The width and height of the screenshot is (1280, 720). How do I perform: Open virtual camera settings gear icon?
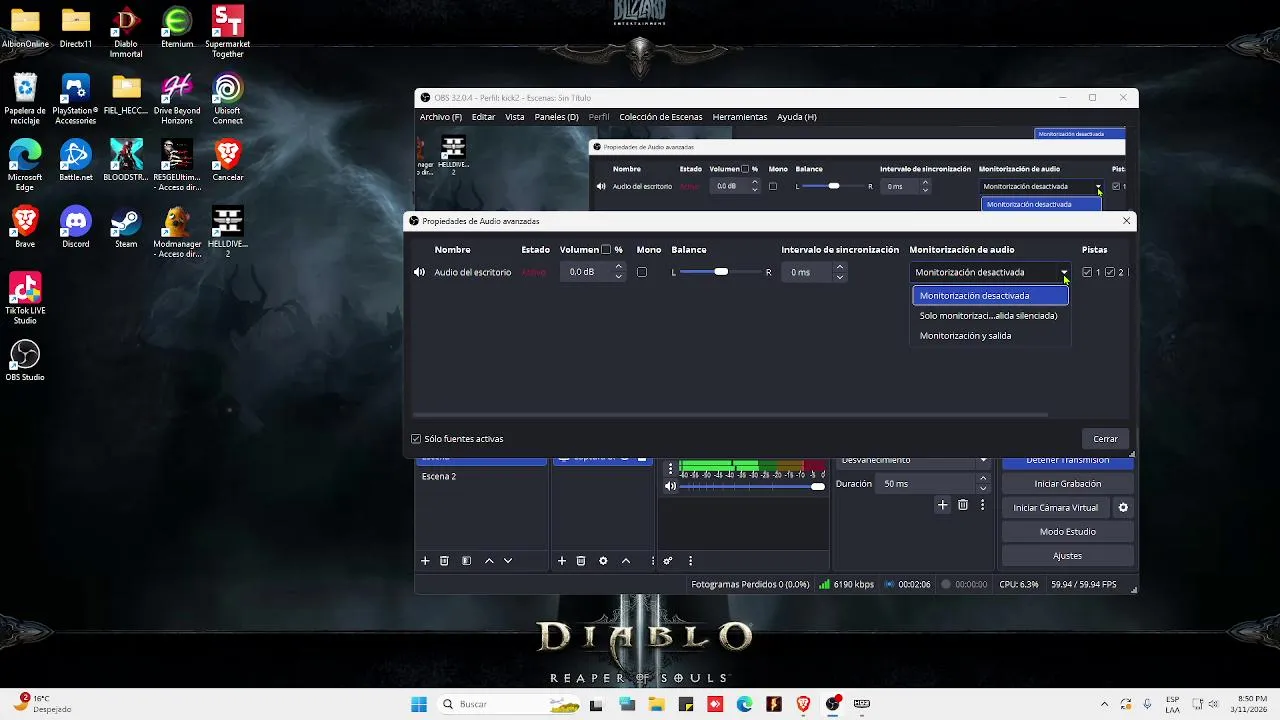click(1123, 508)
